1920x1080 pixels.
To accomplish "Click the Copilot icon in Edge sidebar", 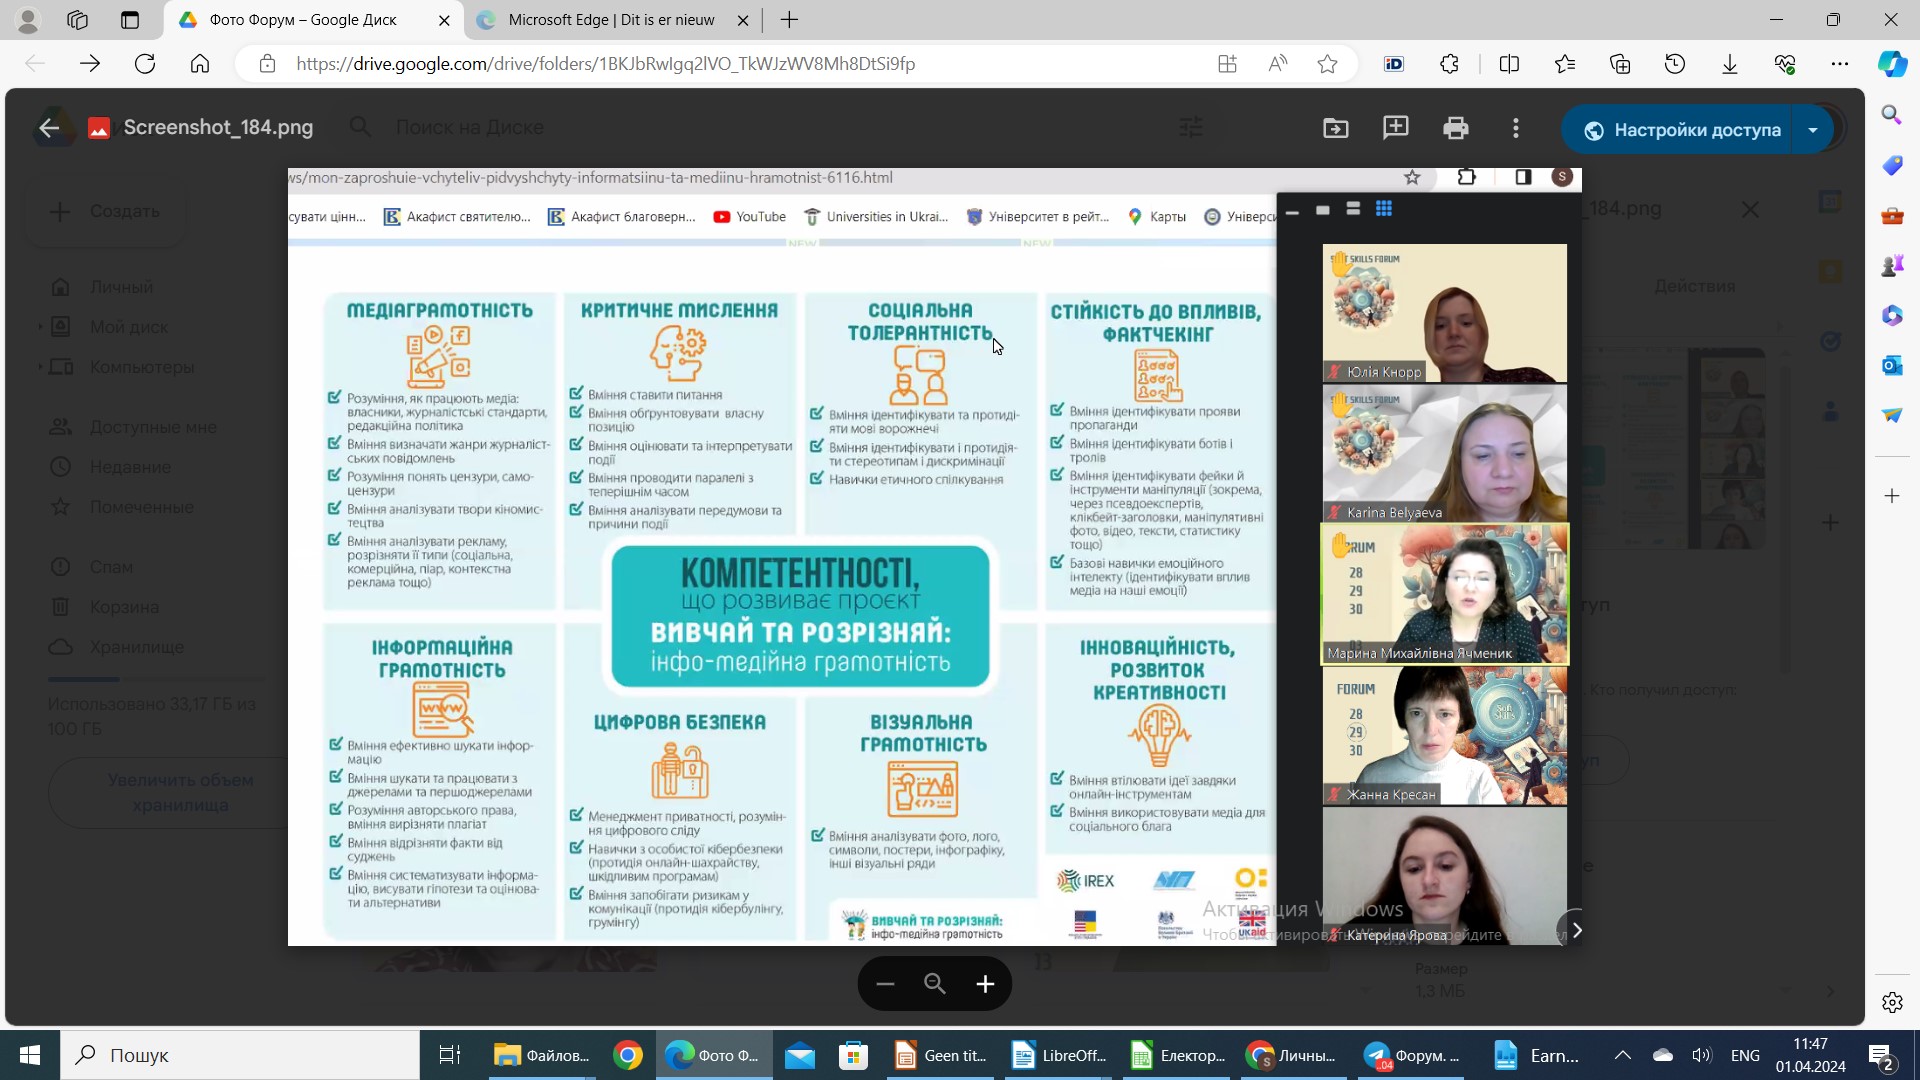I will coord(1891,64).
